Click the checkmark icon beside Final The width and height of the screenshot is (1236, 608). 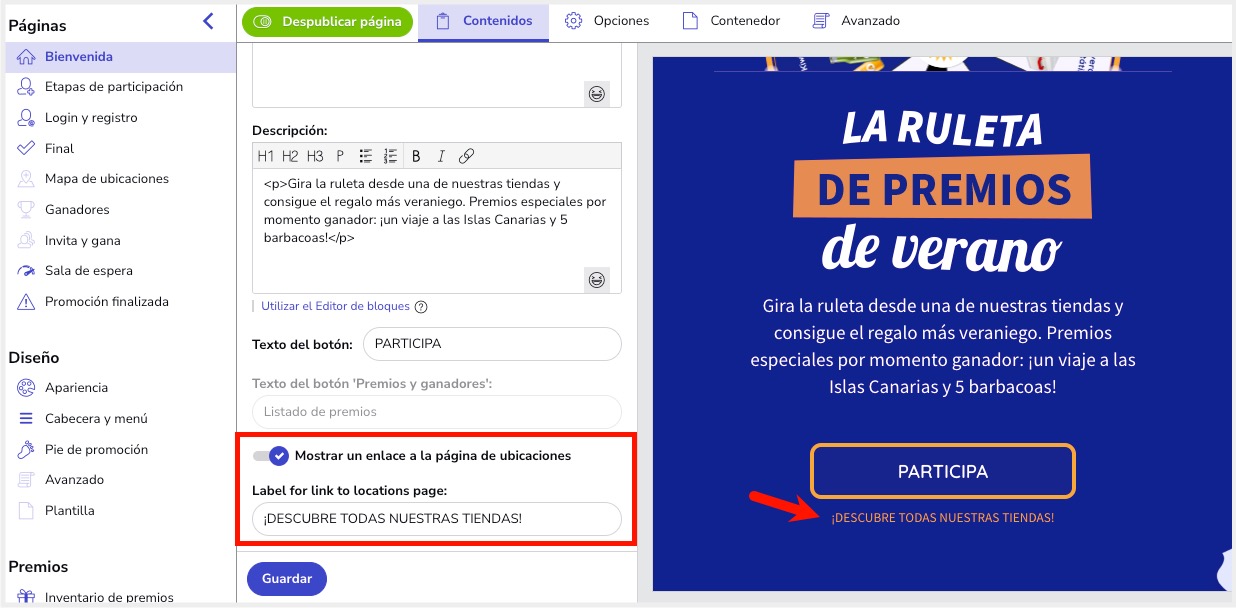pos(26,148)
